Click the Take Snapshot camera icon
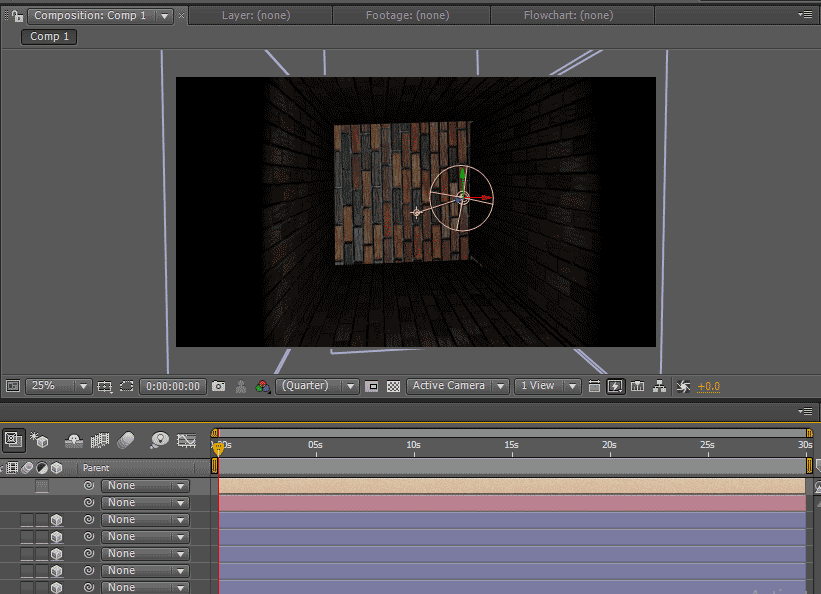Image resolution: width=821 pixels, height=594 pixels. 218,386
